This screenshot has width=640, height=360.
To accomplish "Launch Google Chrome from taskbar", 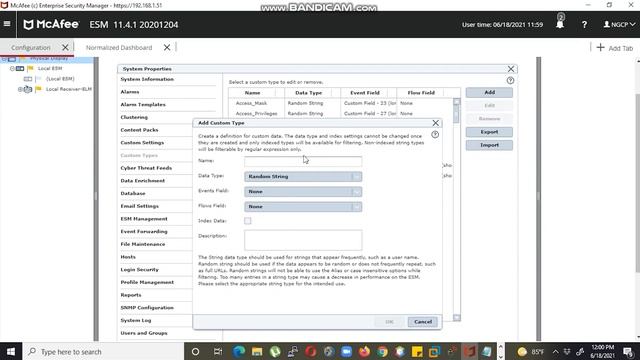I will 382,351.
